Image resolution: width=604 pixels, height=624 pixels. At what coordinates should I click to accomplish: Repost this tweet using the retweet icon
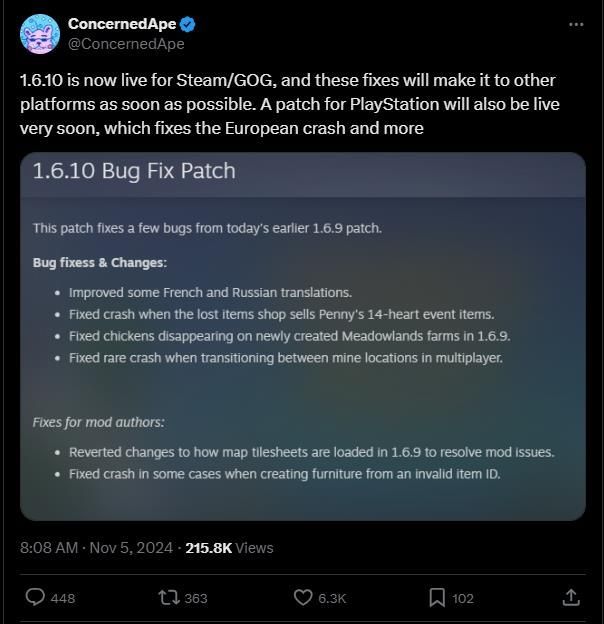tap(169, 597)
